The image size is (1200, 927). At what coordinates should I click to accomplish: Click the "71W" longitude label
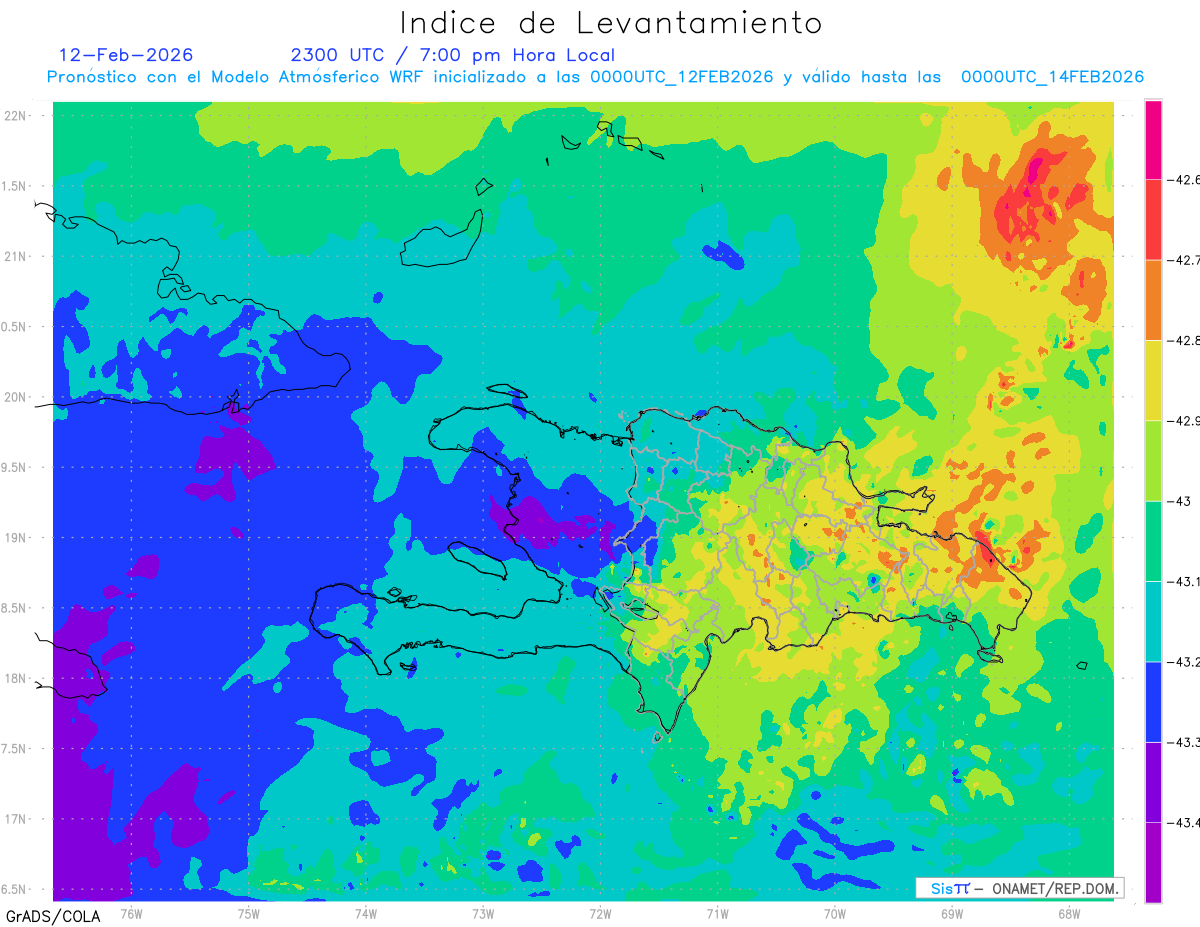(x=717, y=913)
